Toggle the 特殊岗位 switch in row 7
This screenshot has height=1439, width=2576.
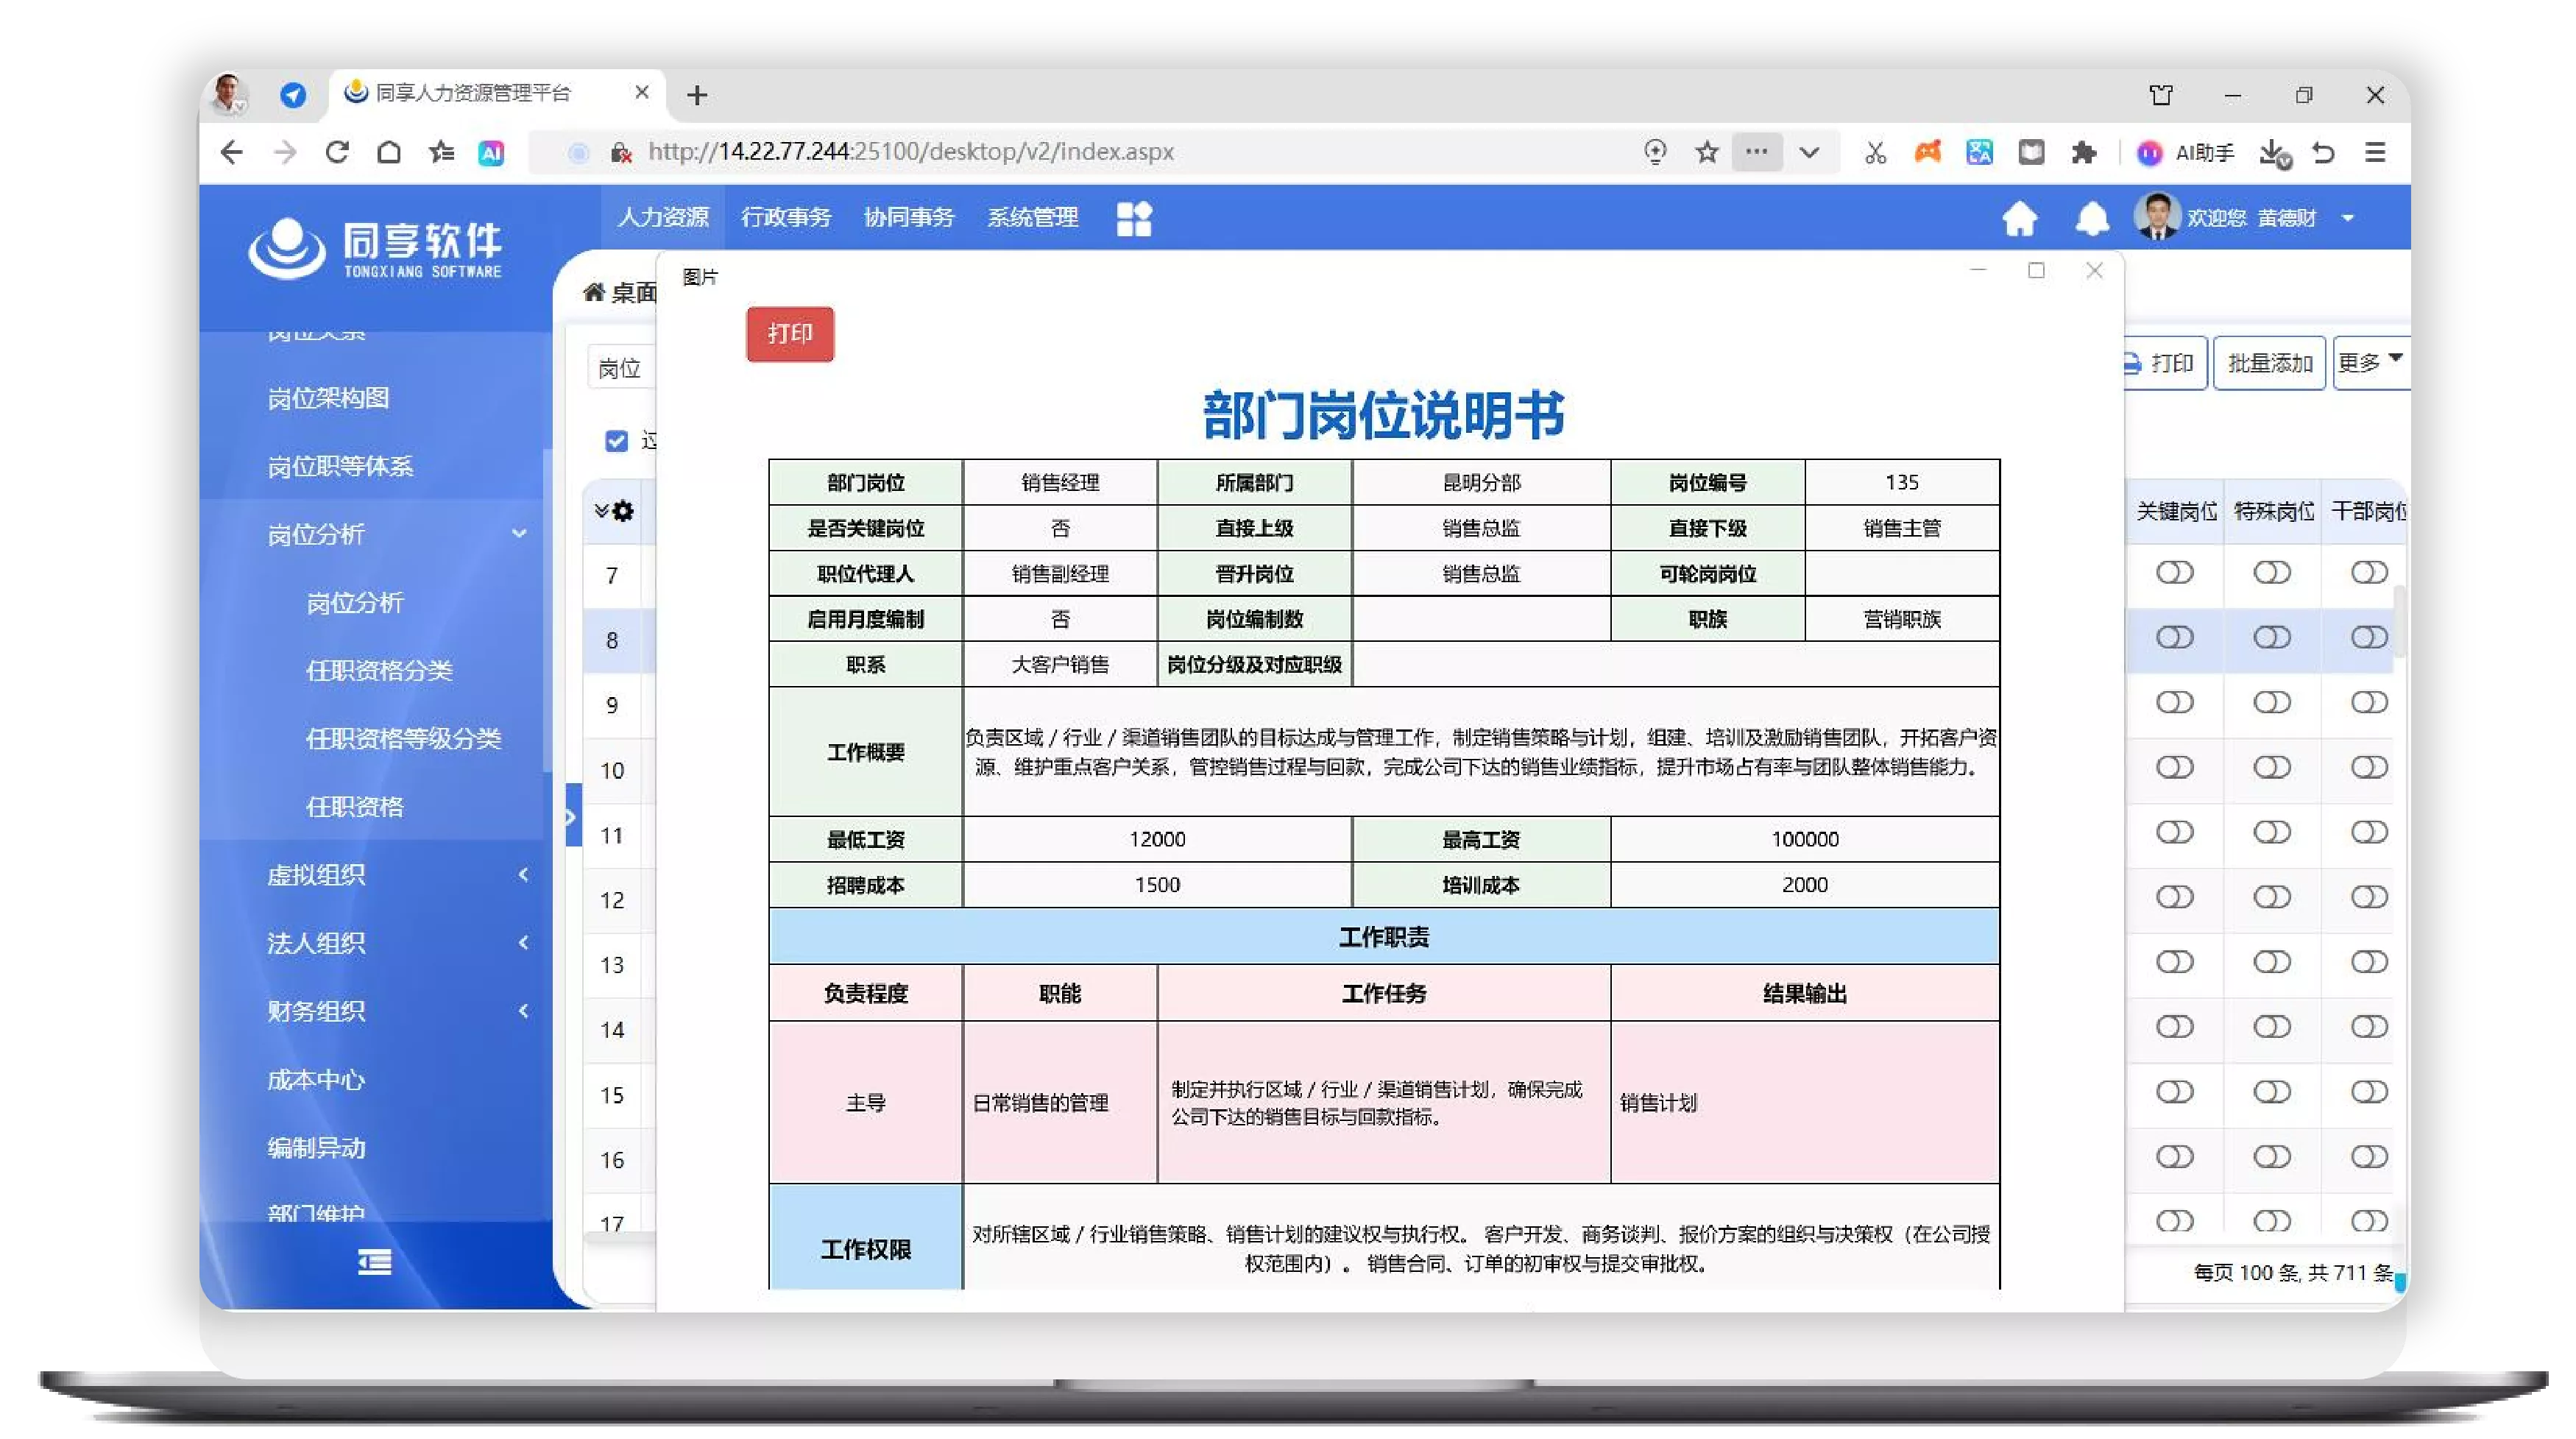click(2272, 572)
